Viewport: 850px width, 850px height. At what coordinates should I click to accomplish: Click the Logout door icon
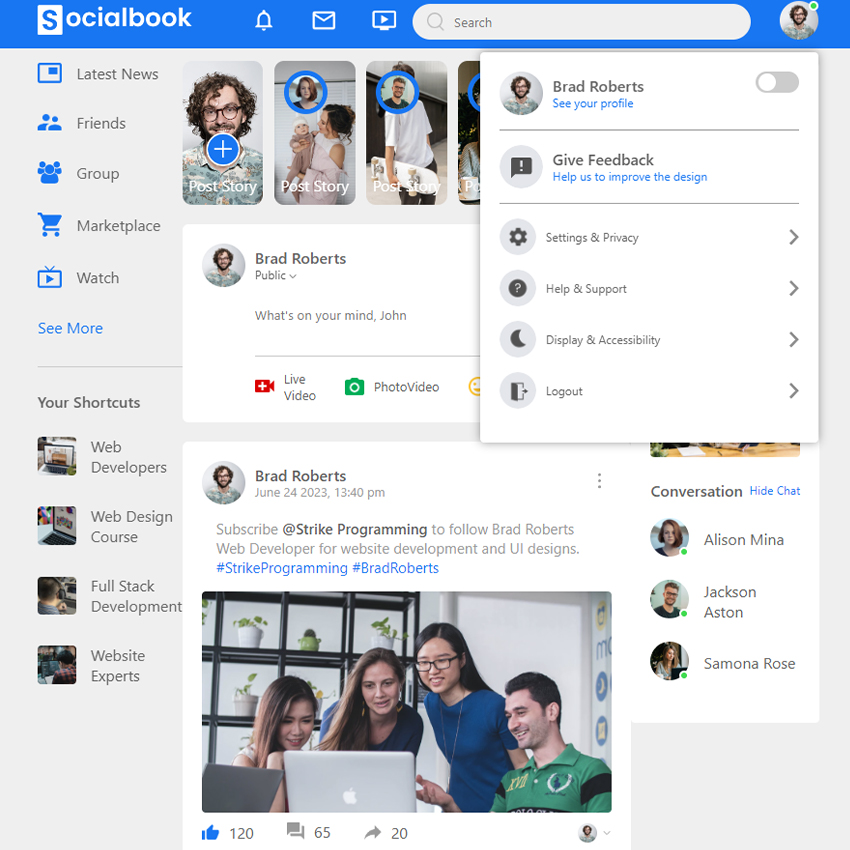[518, 390]
